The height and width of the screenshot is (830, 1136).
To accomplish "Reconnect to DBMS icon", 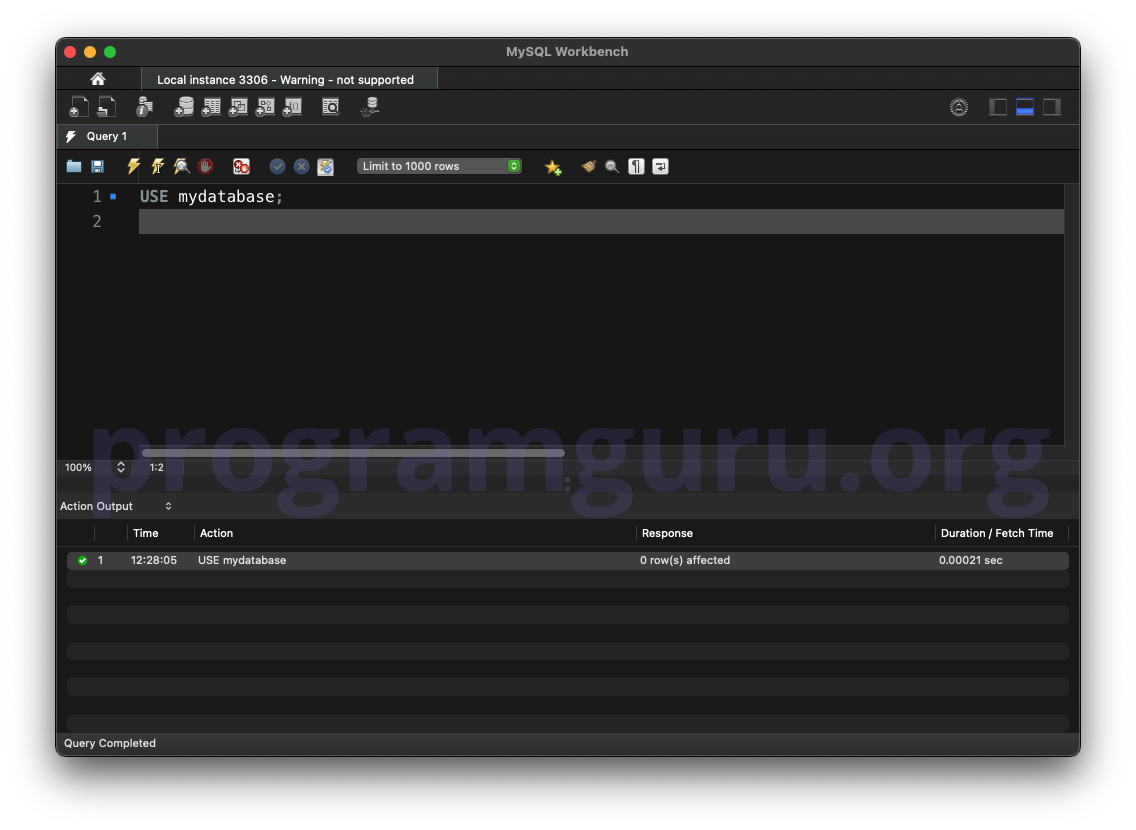I will tap(370, 106).
